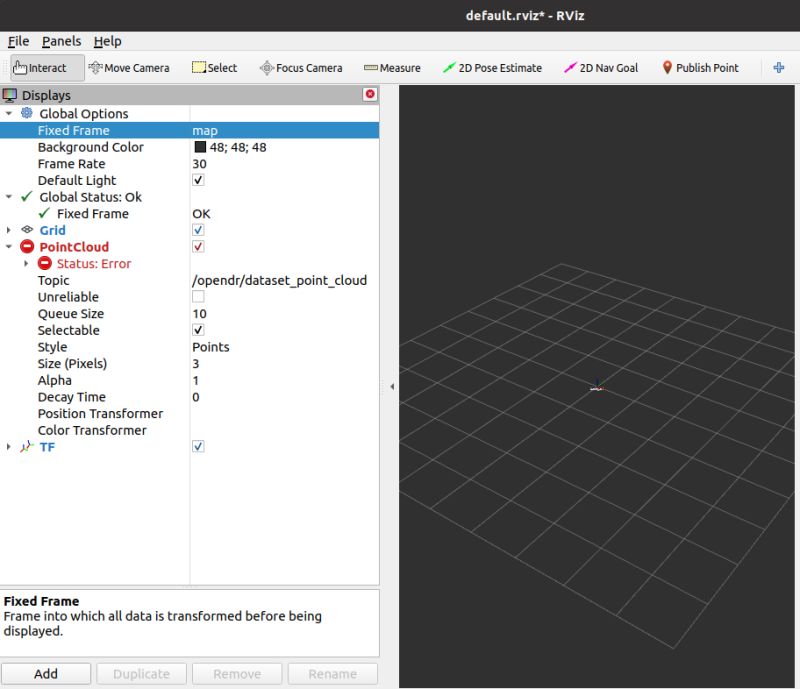The width and height of the screenshot is (800, 689).
Task: Click the Duplicate button
Action: (141, 673)
